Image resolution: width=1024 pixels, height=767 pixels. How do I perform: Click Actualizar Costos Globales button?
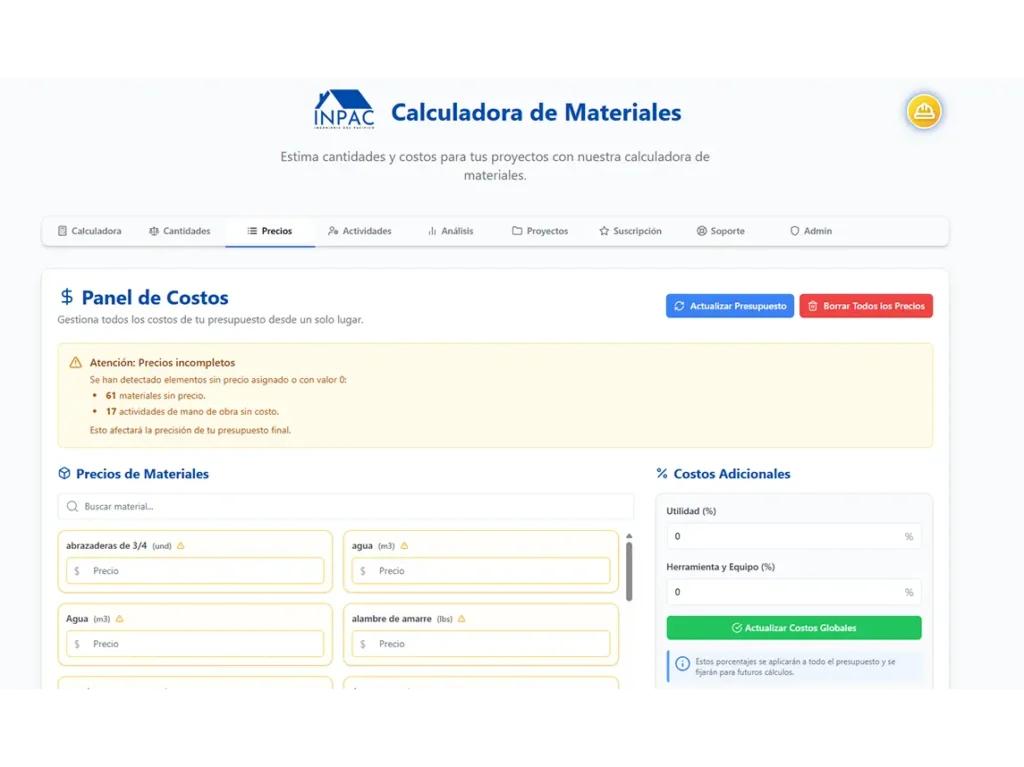[793, 628]
